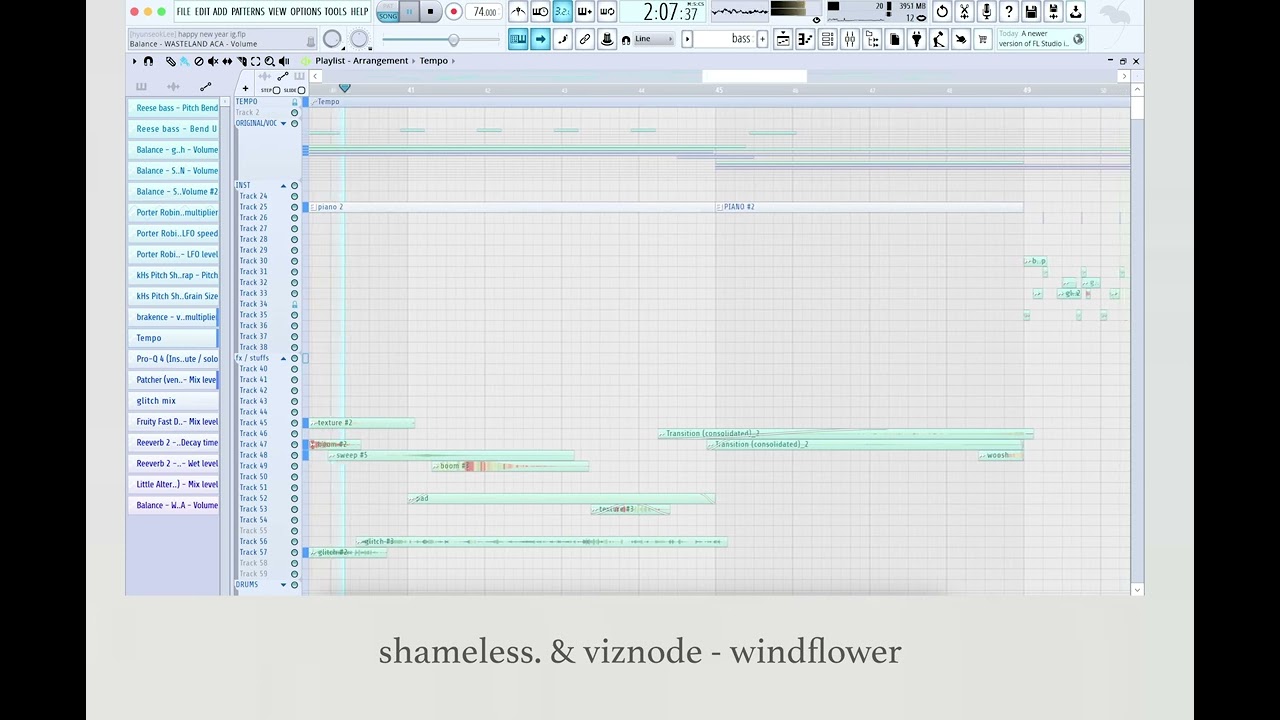Open the playlist view icon
Viewport: 1280px width, 720px height.
pos(783,39)
